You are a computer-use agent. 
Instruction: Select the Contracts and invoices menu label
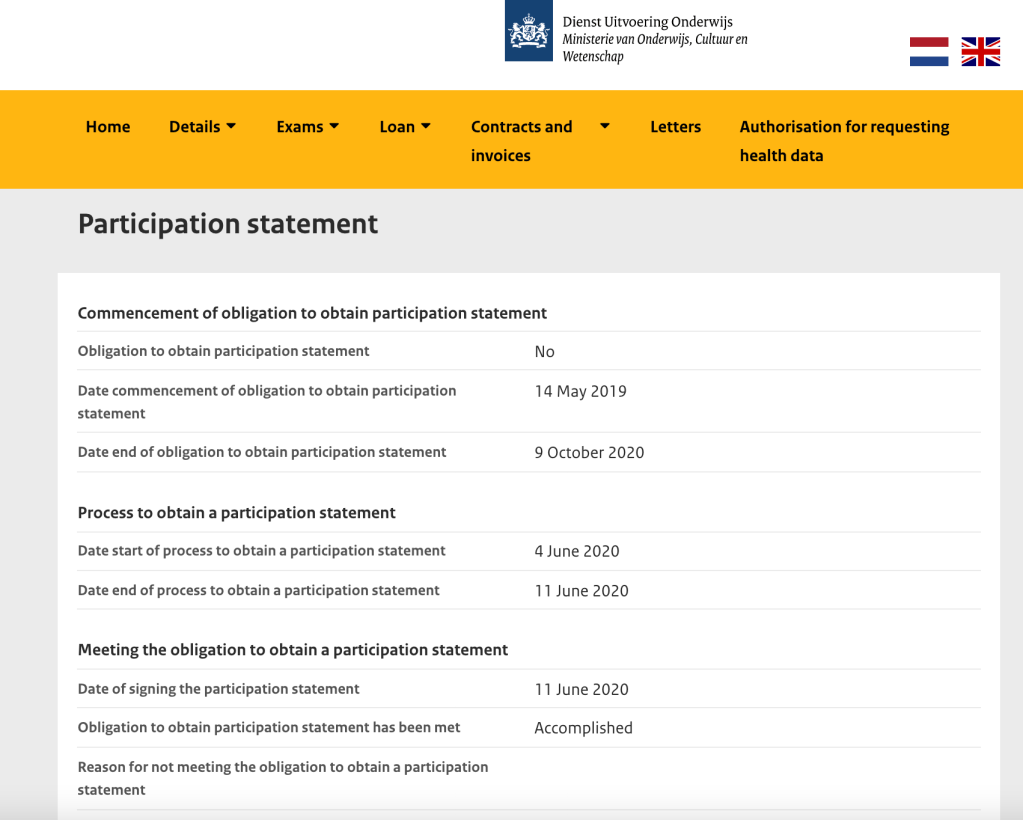point(521,140)
